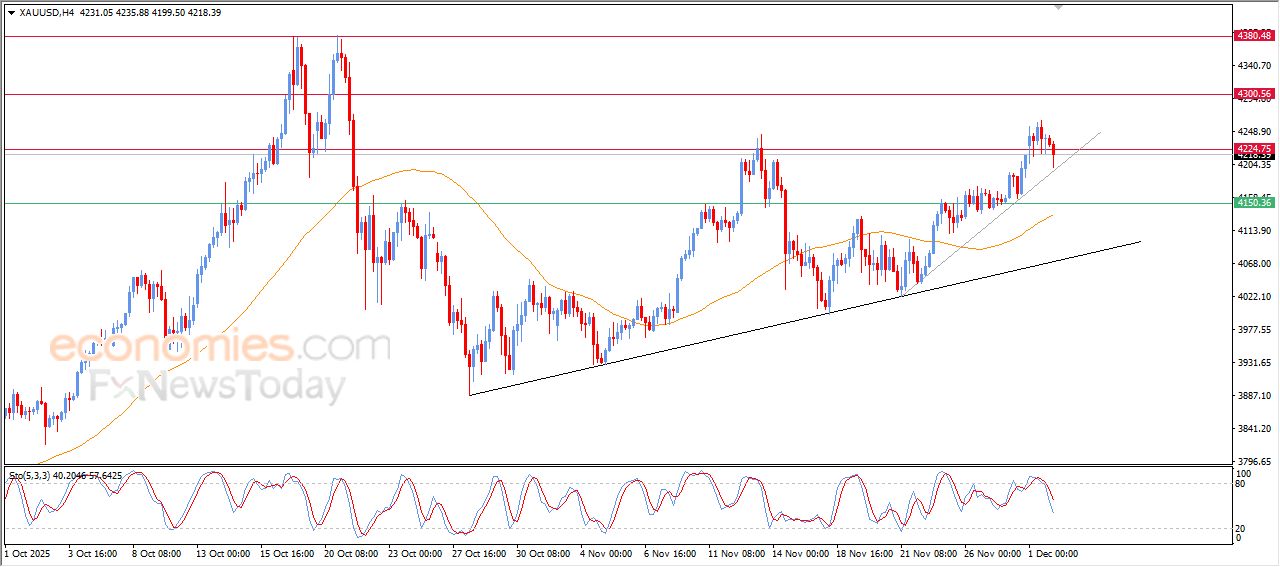This screenshot has height=567, width=1280.
Task: Click the red 4300.56 price label
Action: click(x=1253, y=94)
